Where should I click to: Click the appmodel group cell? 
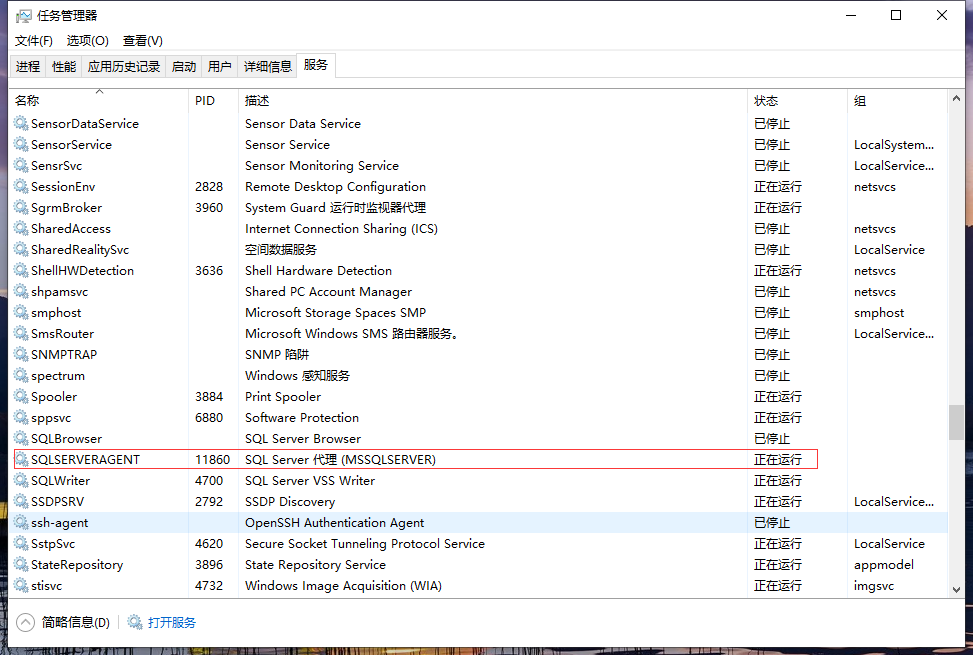click(x=884, y=564)
